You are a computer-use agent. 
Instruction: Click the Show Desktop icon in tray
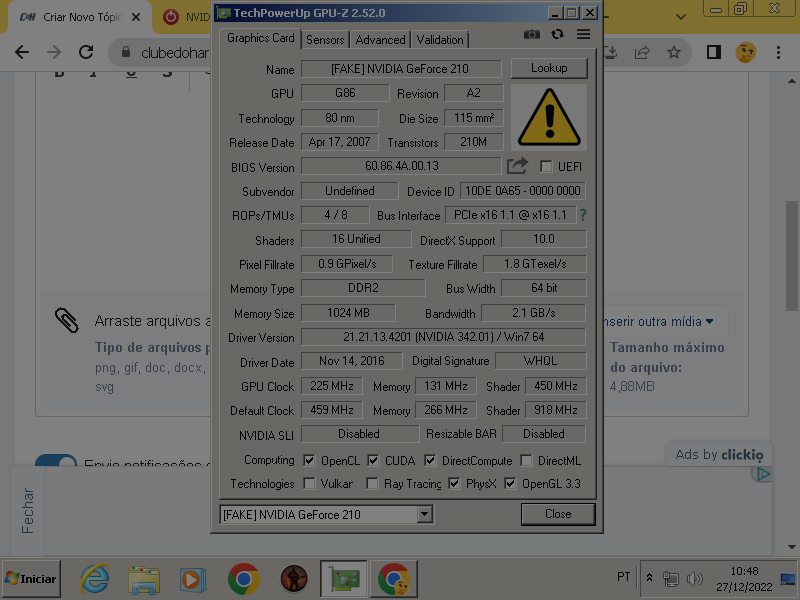(x=788, y=579)
